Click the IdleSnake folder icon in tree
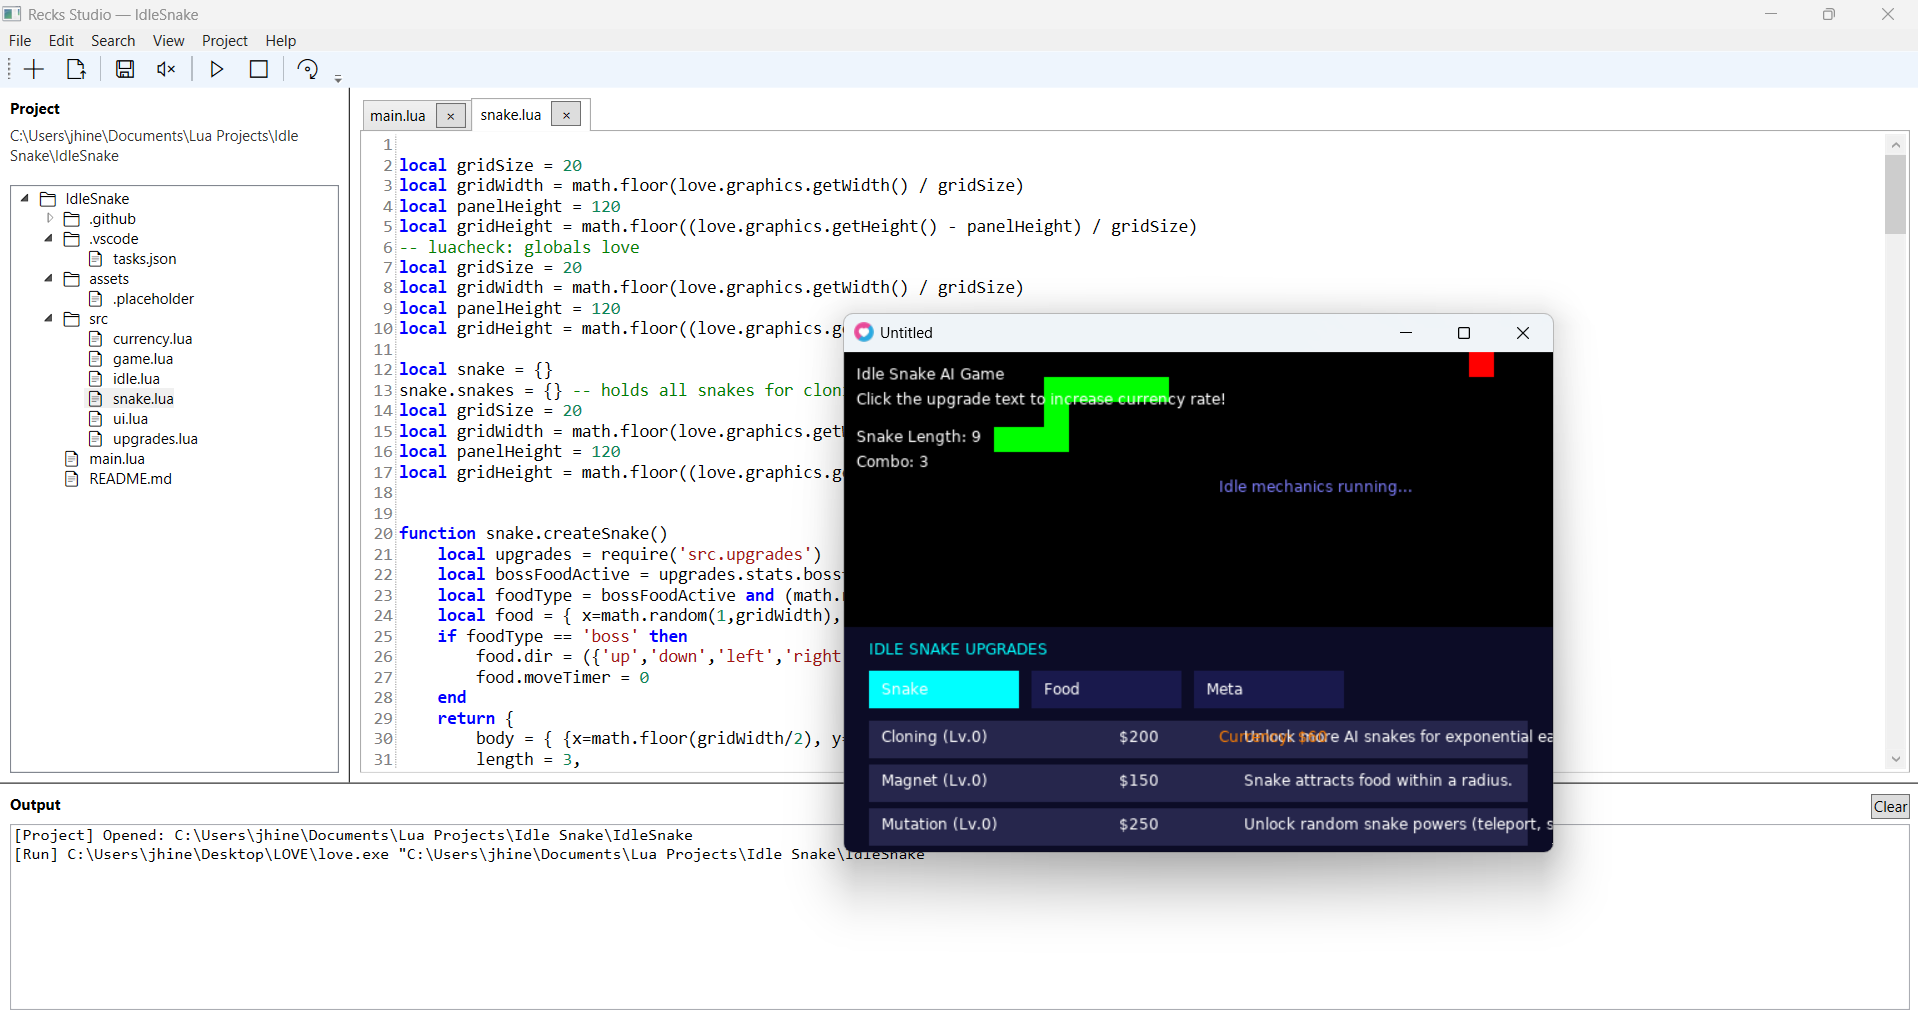1918x1017 pixels. 48,199
